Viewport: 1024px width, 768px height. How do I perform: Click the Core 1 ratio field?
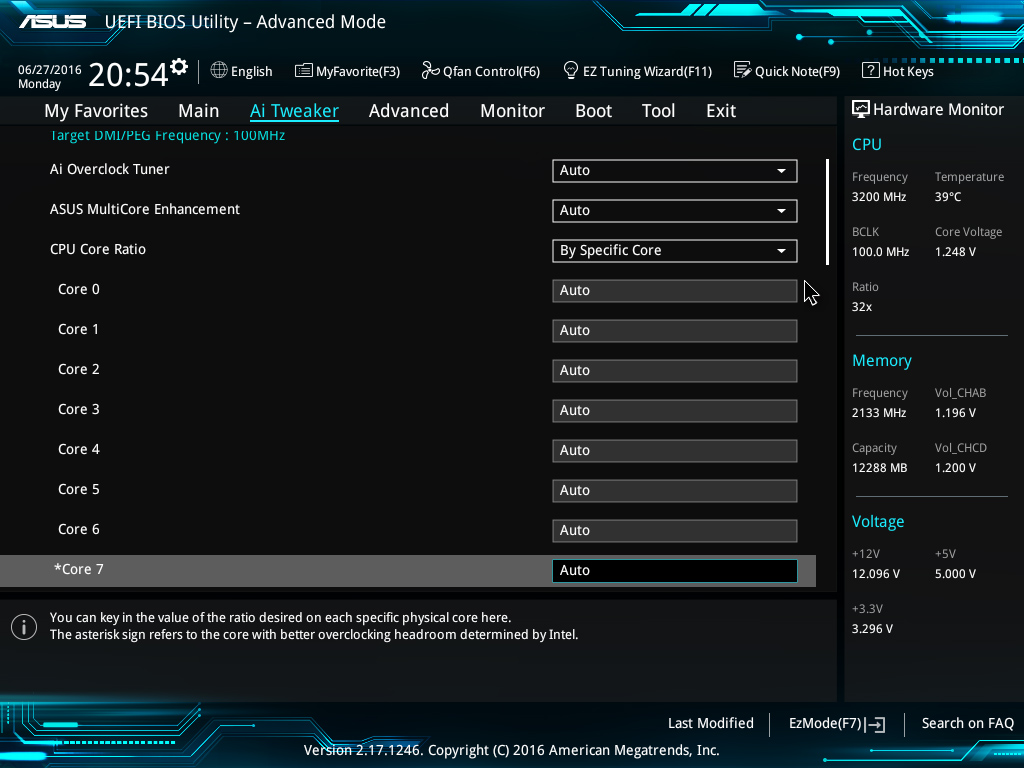(675, 330)
